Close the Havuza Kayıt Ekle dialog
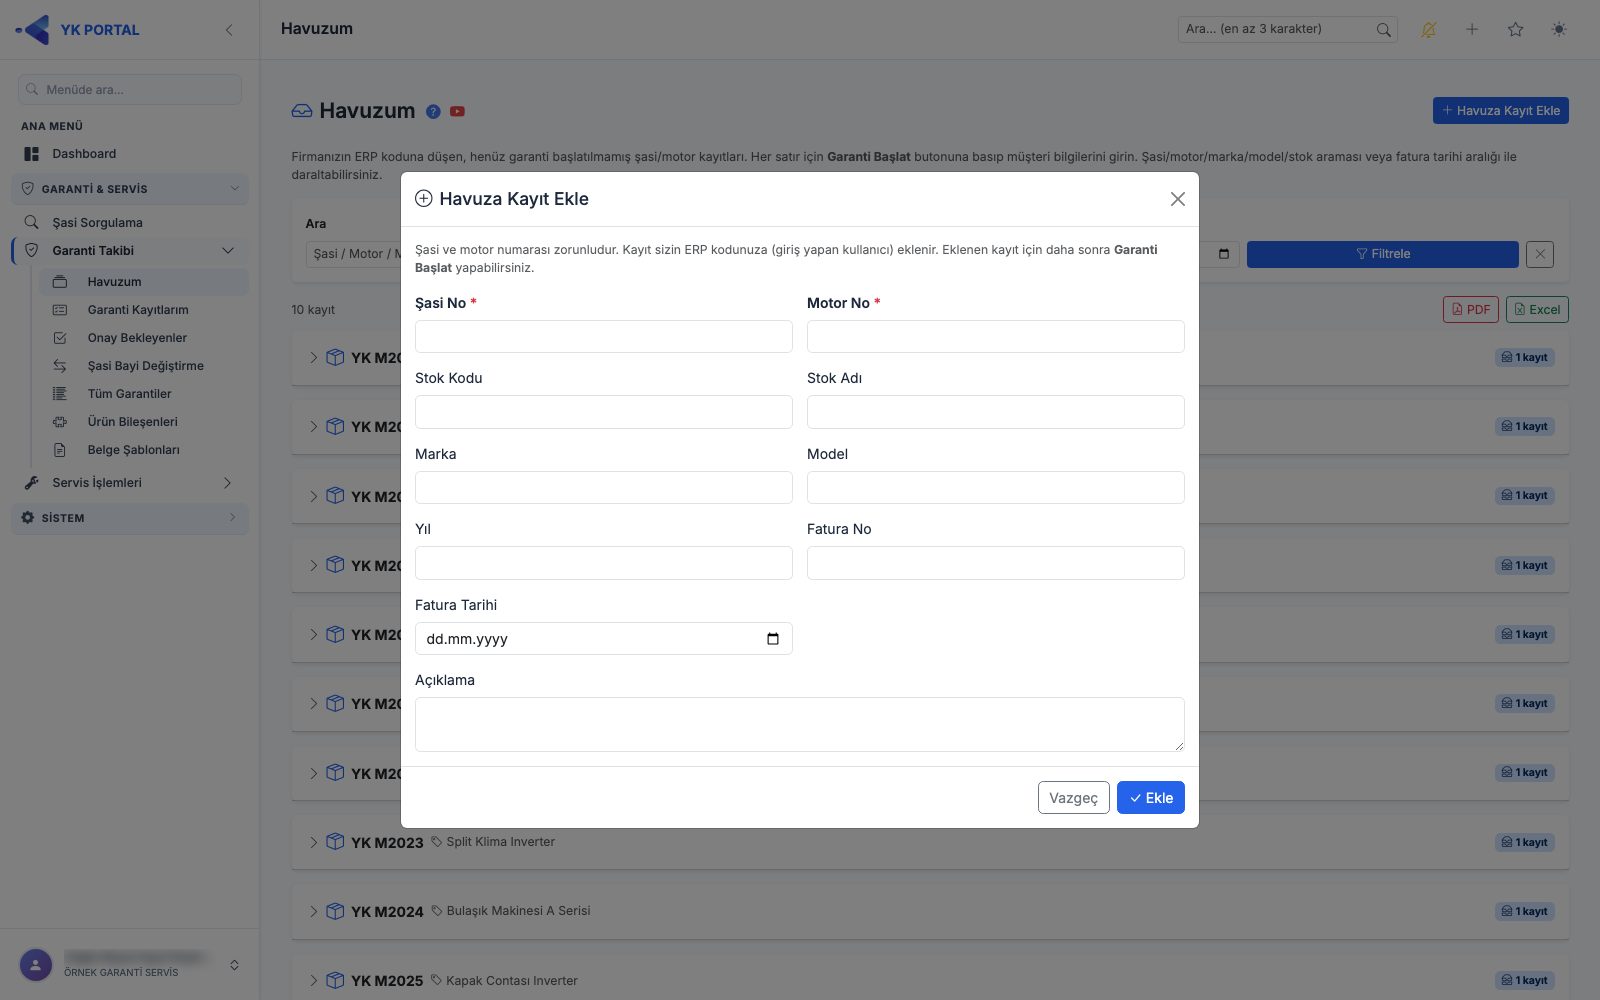1600x1000 pixels. (x=1177, y=199)
